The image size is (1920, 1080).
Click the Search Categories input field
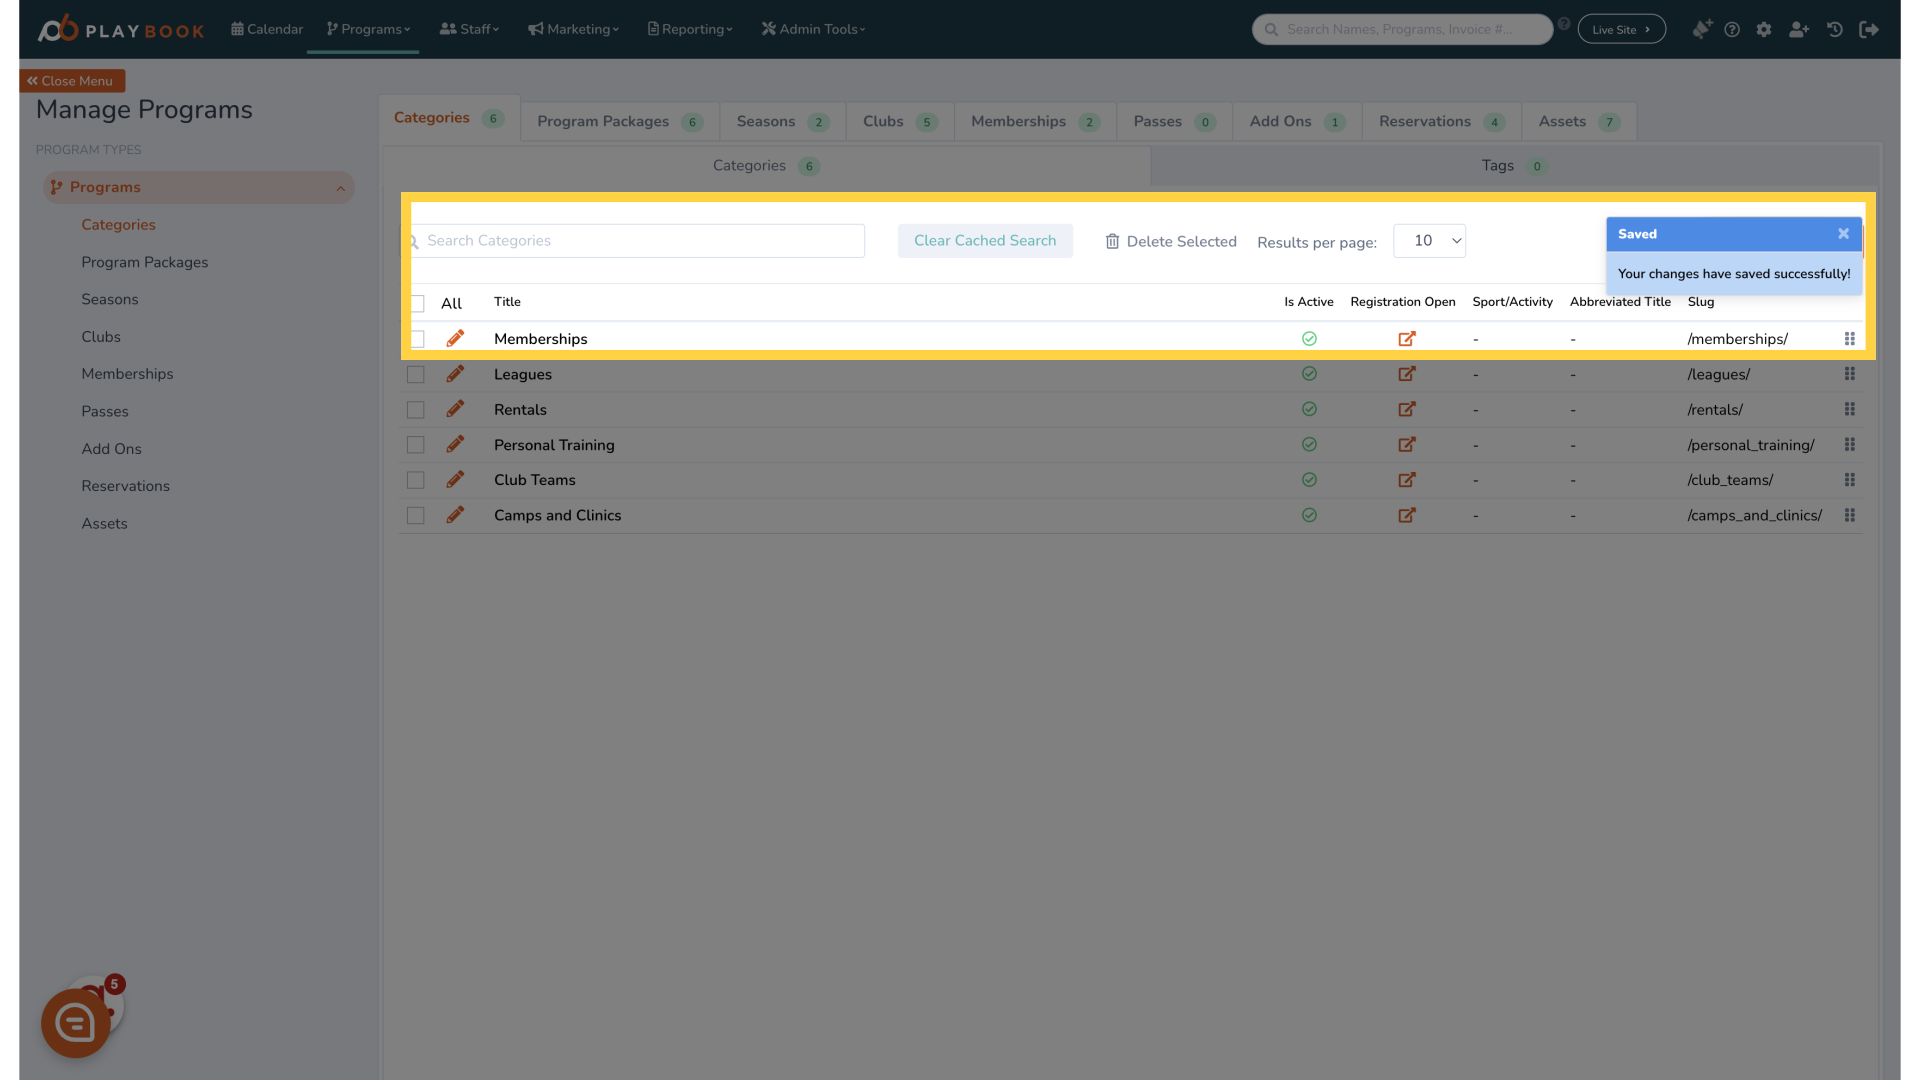coord(637,240)
